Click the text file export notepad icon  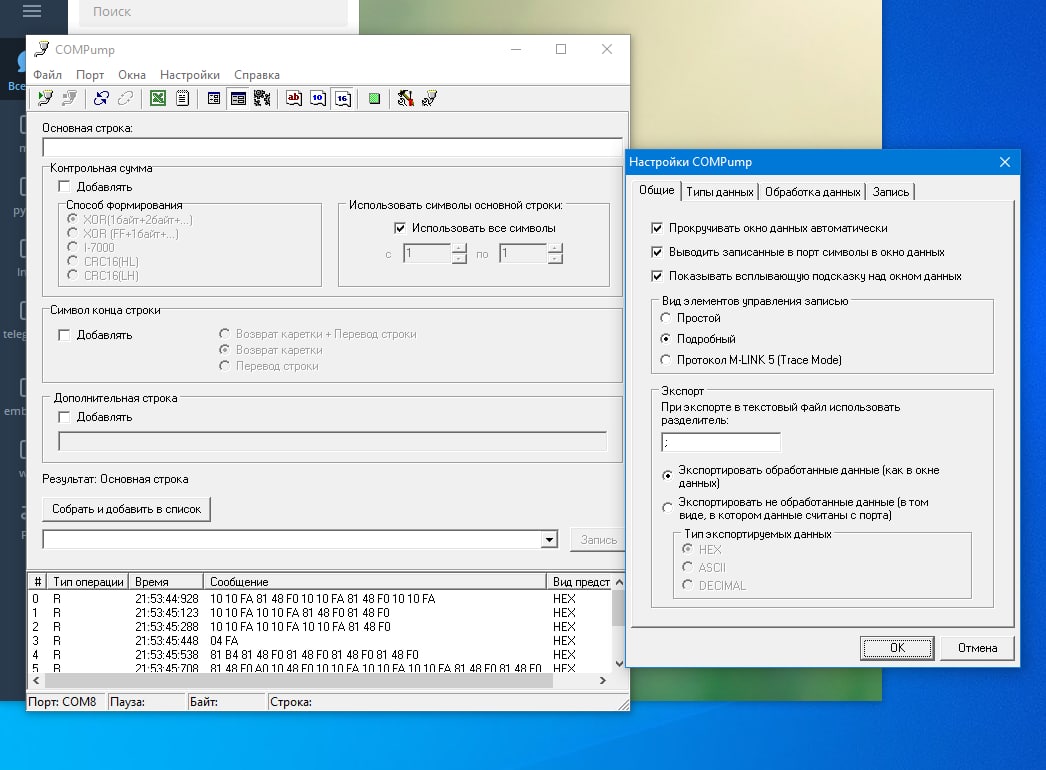(x=182, y=98)
